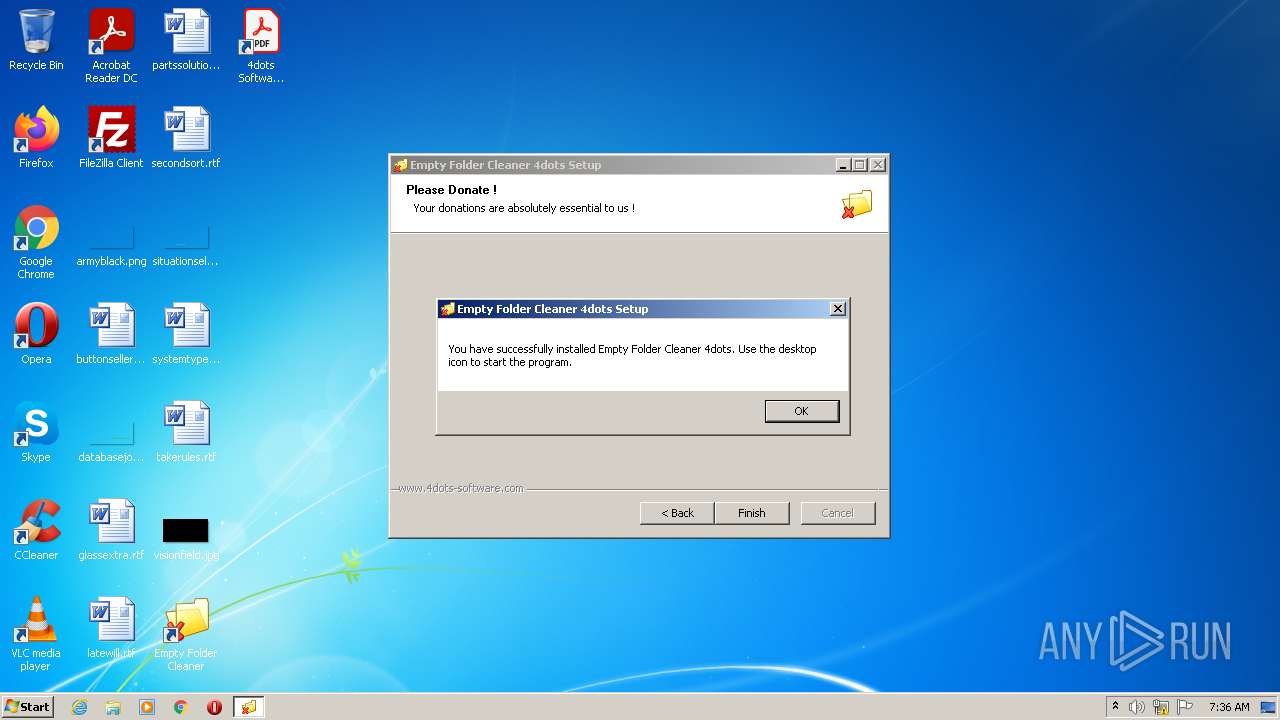
Task: Select secondsort.rtf file icon
Action: [x=186, y=138]
